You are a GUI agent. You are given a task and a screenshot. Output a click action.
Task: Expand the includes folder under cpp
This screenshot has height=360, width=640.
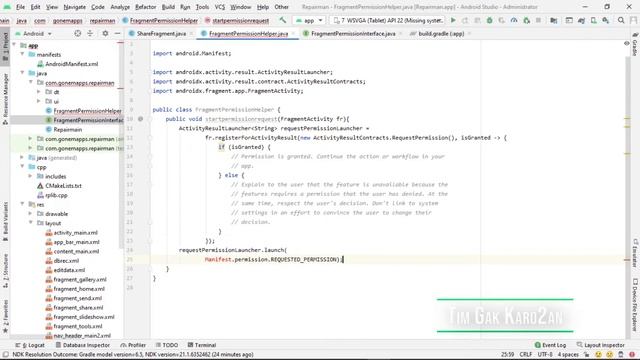tap(30, 176)
